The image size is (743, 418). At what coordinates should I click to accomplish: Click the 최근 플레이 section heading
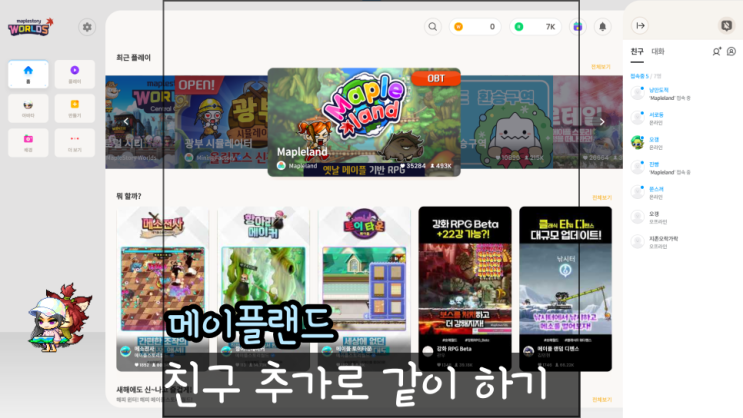point(134,57)
